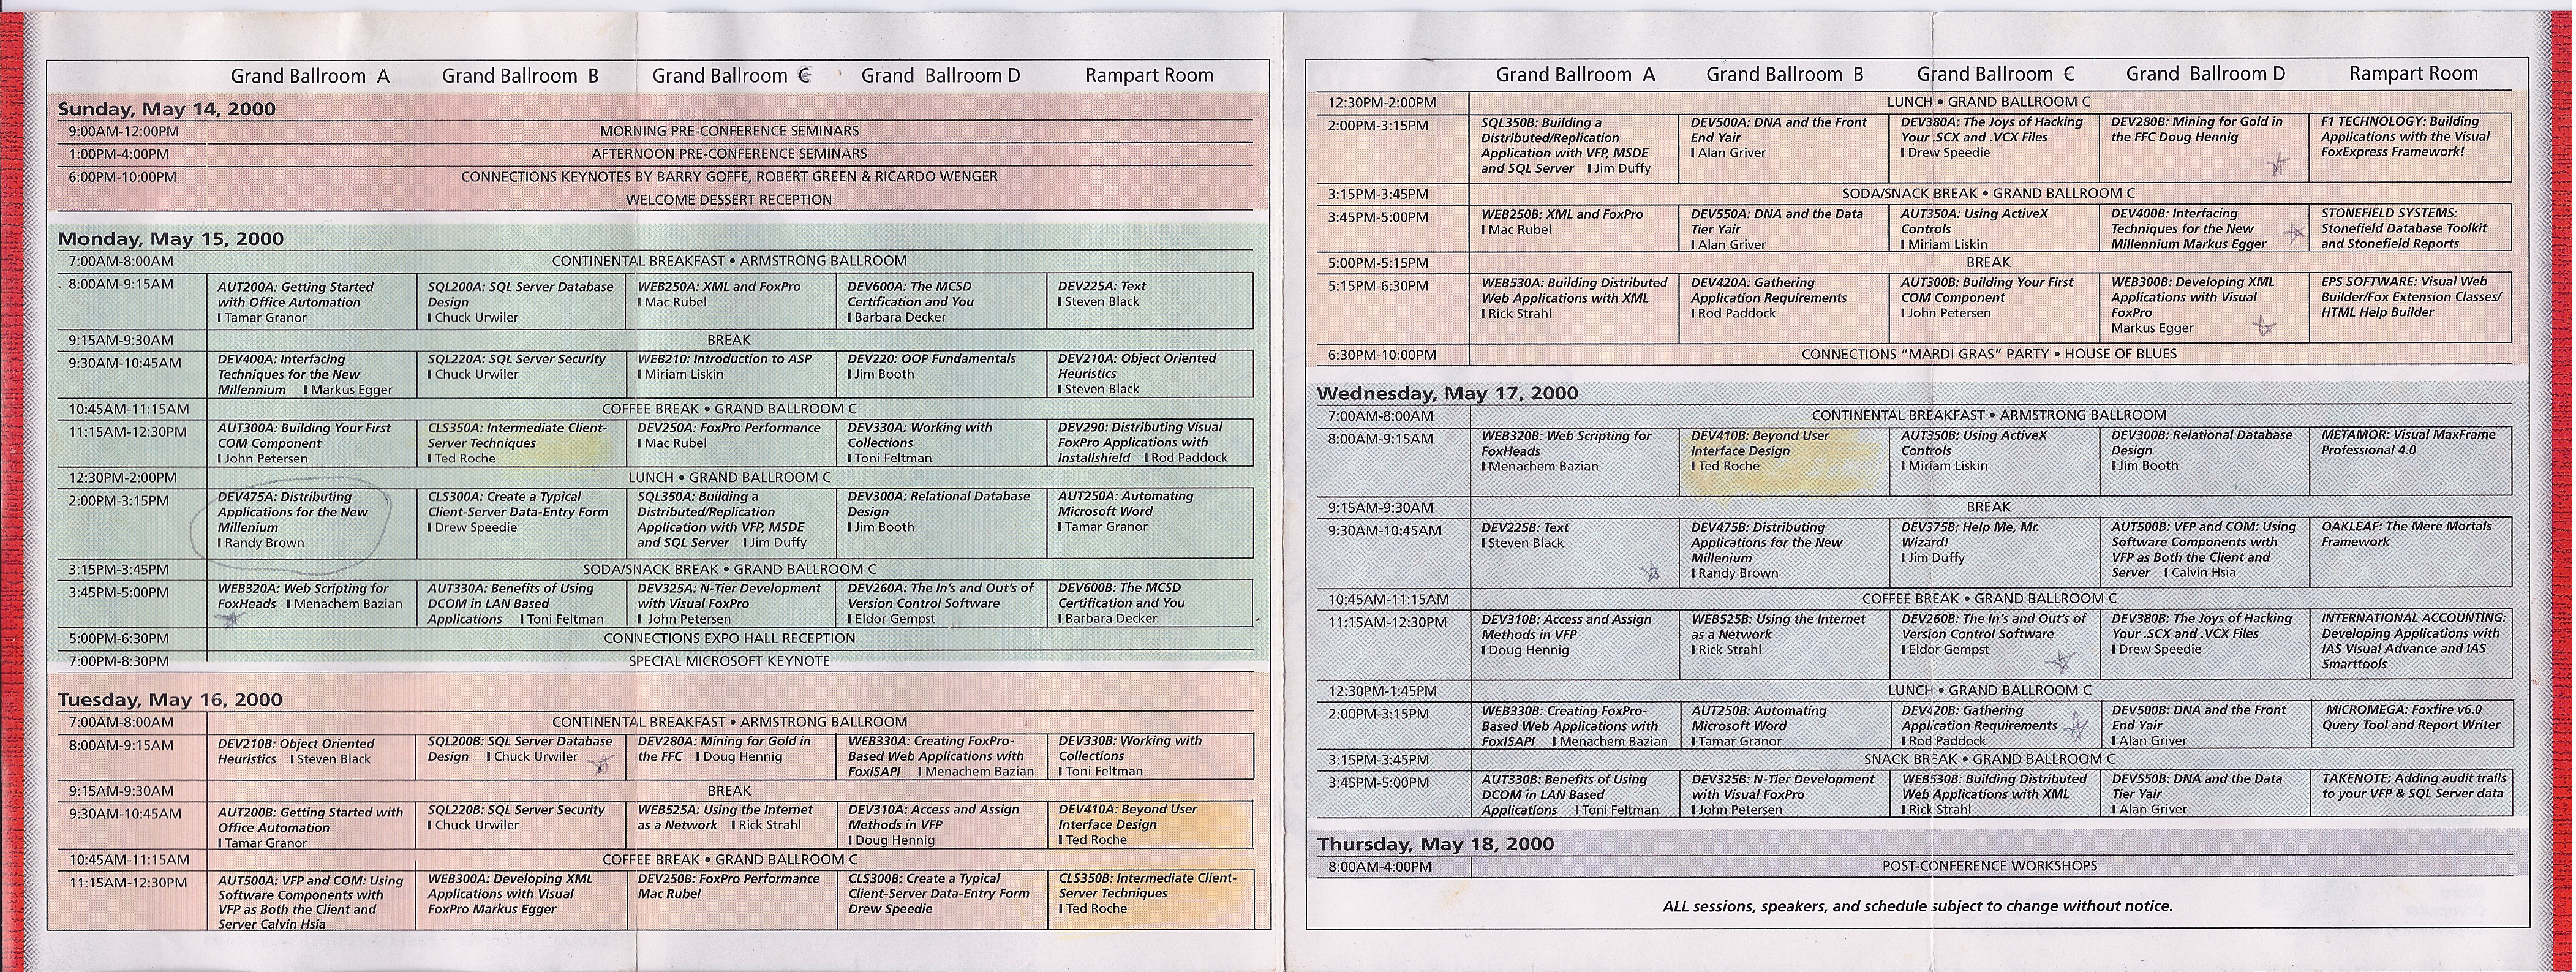Image resolution: width=2576 pixels, height=972 pixels.
Task: Select the Sunday, May 14, 2000 heading
Action: (166, 109)
